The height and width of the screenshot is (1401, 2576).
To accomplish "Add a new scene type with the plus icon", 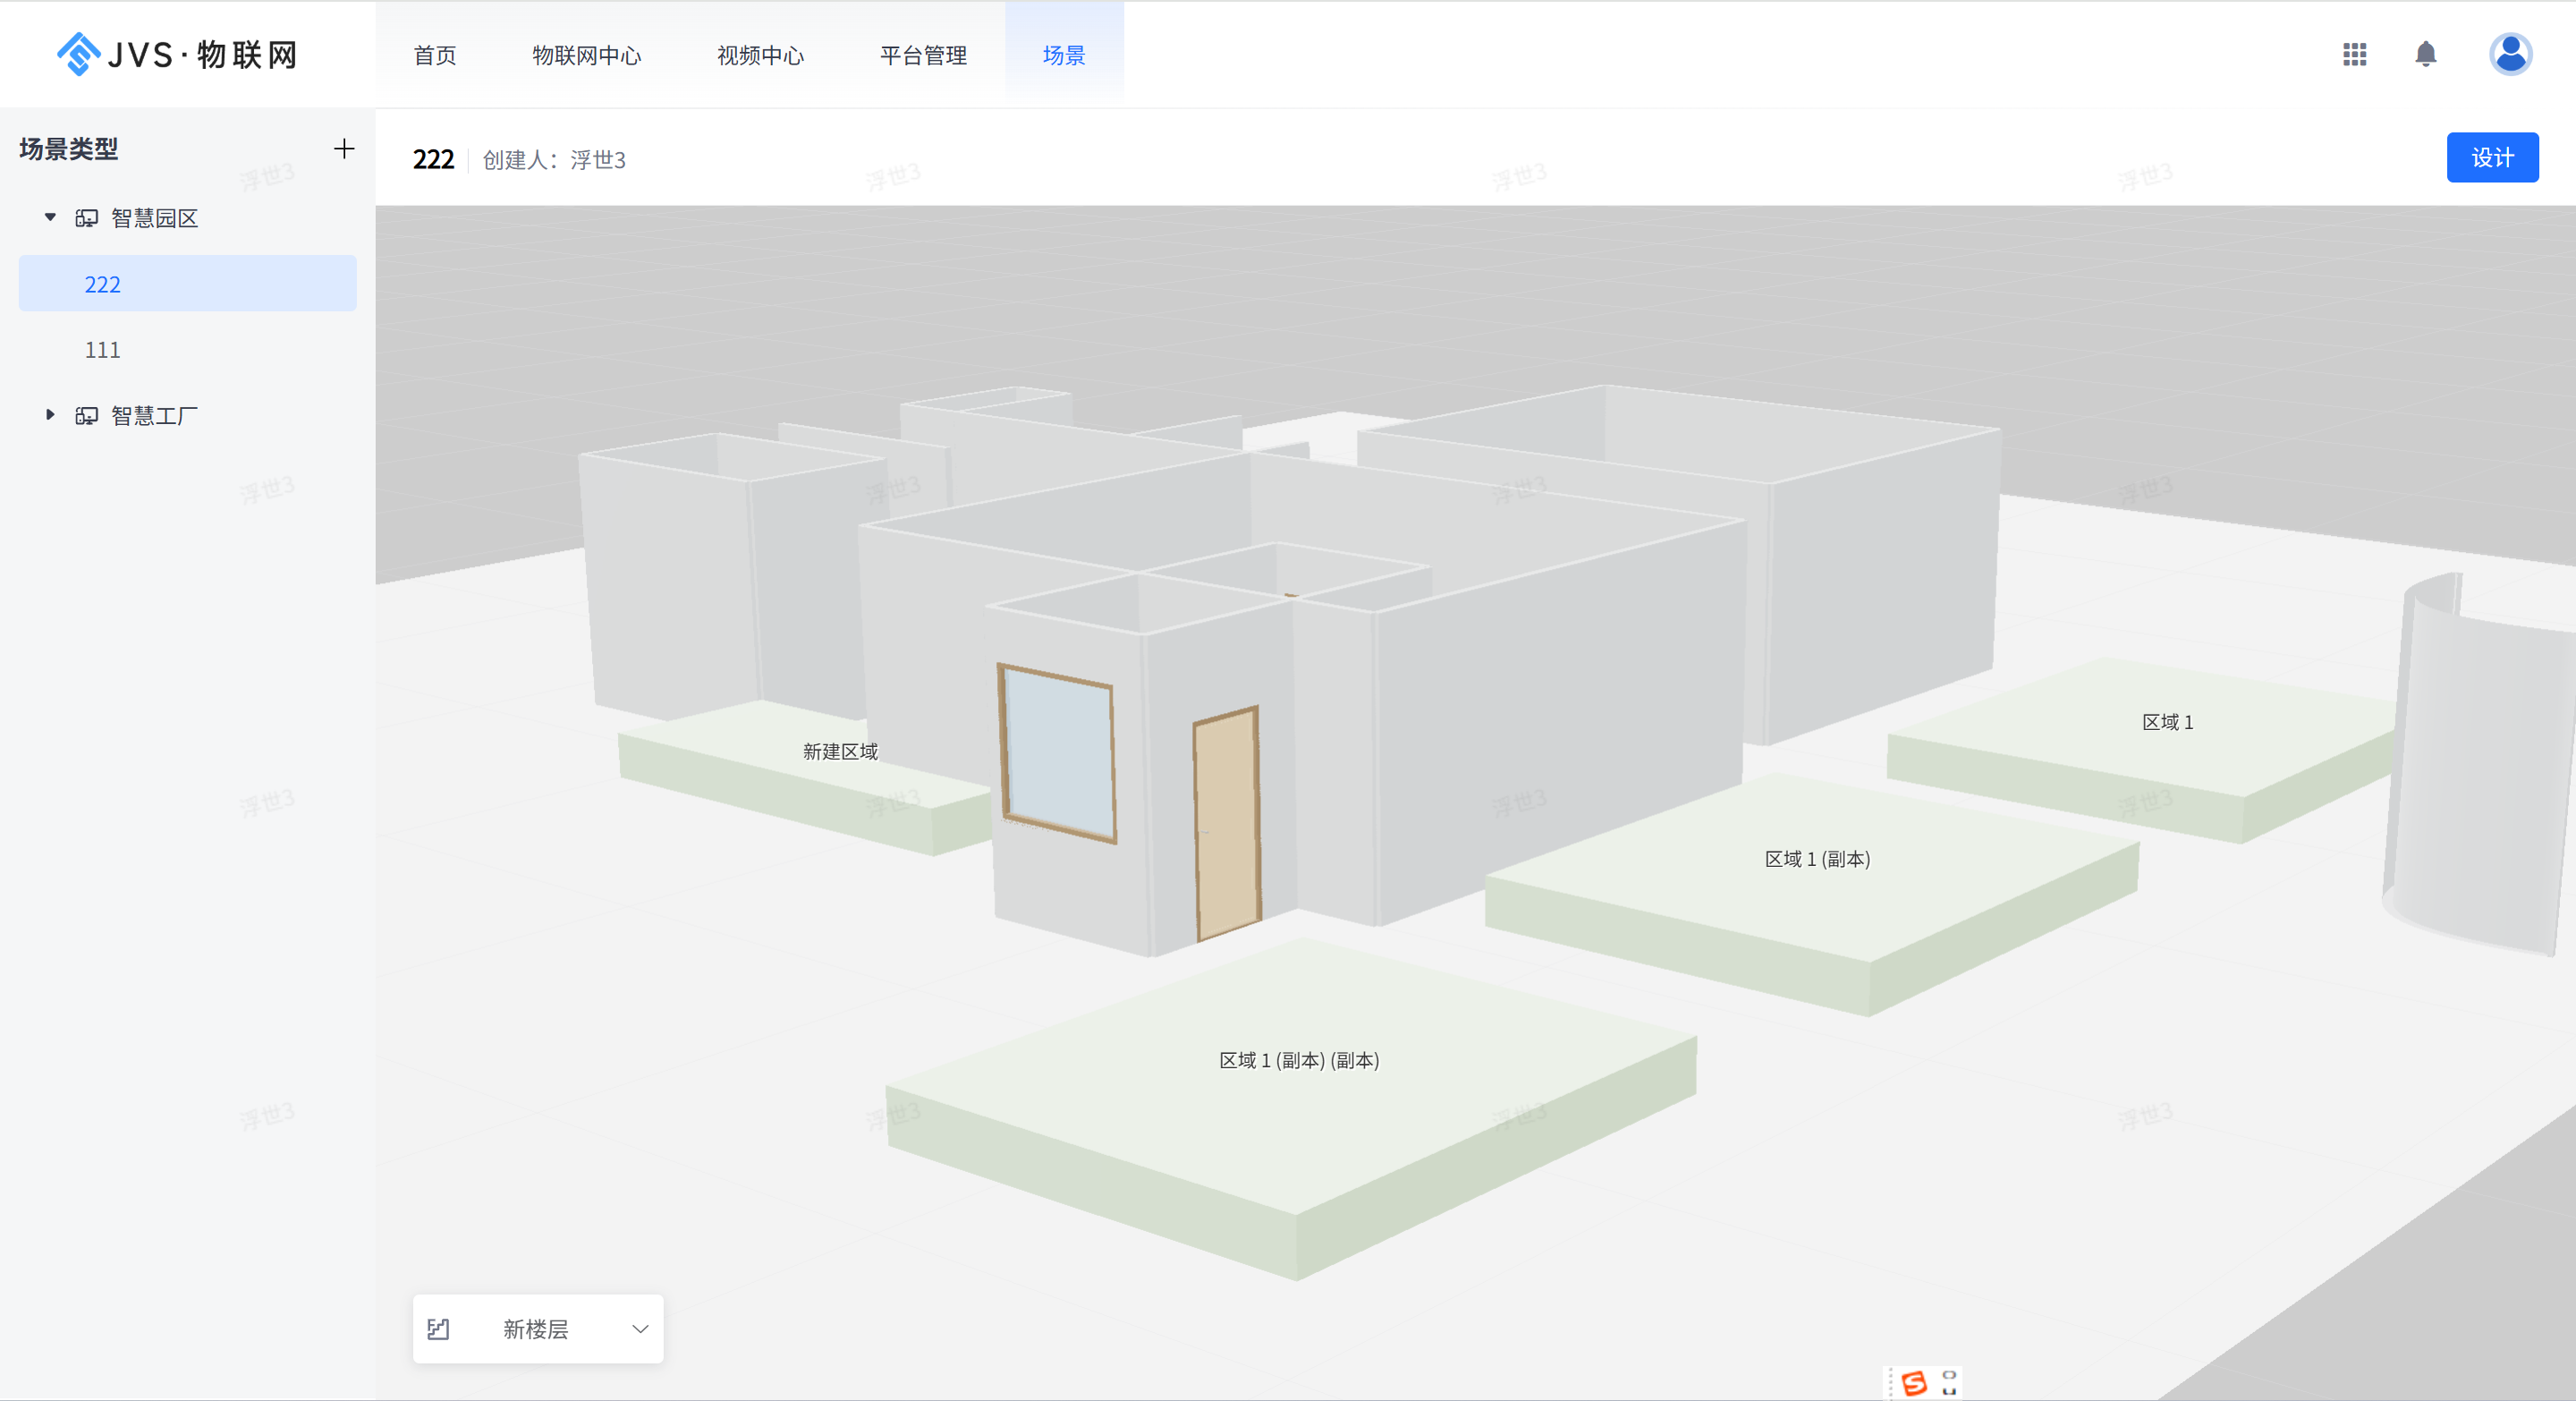I will (x=343, y=149).
